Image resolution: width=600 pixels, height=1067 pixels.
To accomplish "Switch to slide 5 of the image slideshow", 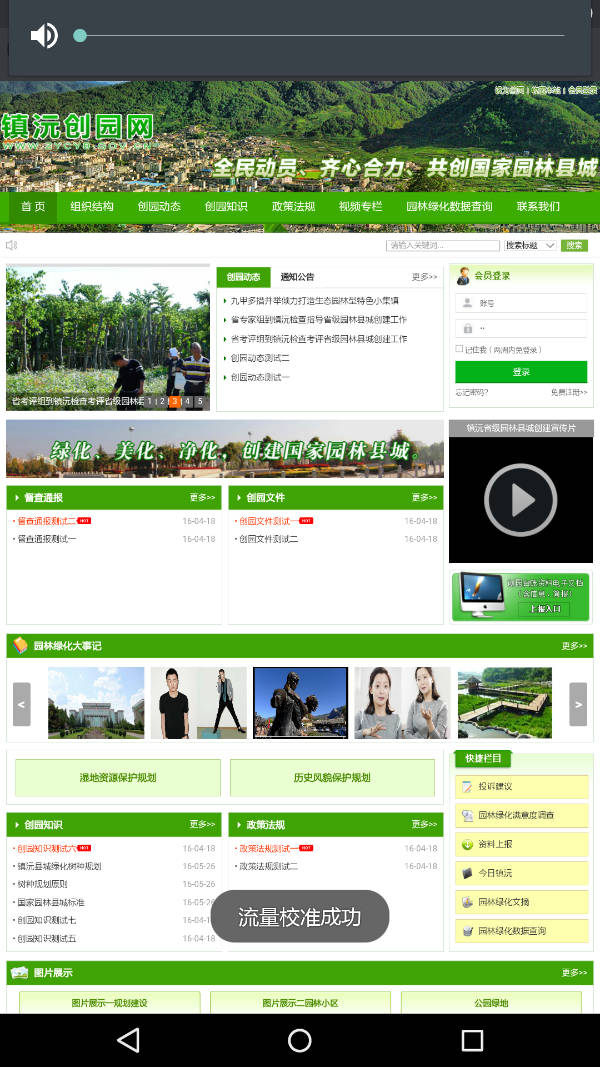I will point(200,401).
